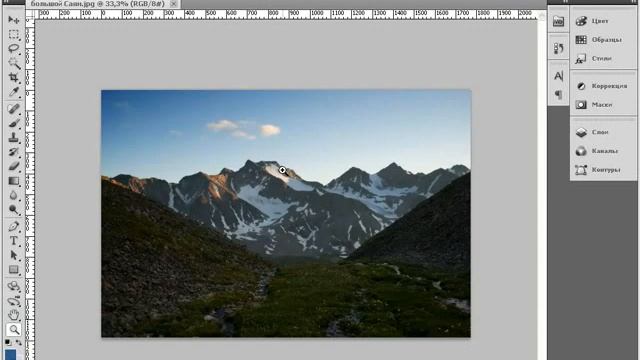Select the Path Selection arrow tool
The width and height of the screenshot is (640, 360).
[x=14, y=255]
